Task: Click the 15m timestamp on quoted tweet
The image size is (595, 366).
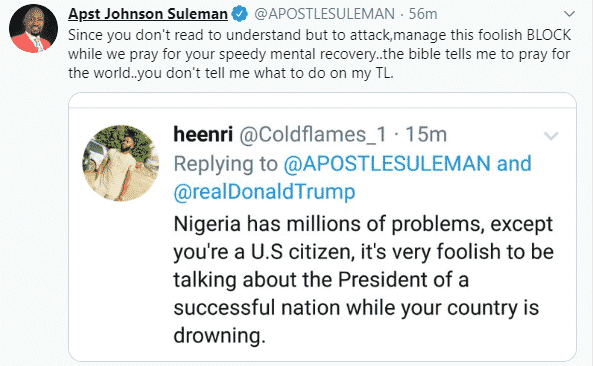Action: 426,135
